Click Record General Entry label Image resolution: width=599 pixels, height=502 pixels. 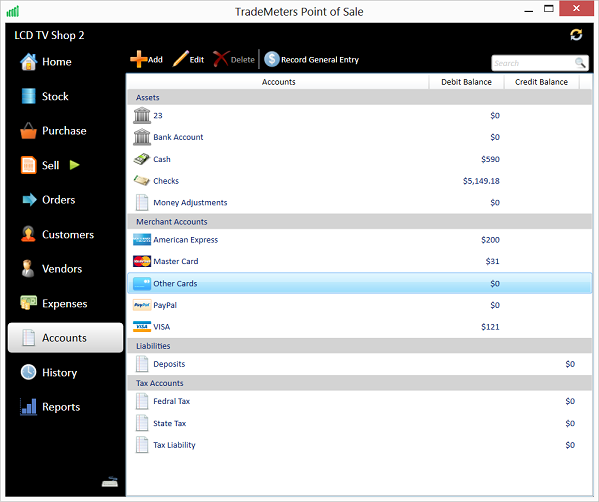point(320,60)
